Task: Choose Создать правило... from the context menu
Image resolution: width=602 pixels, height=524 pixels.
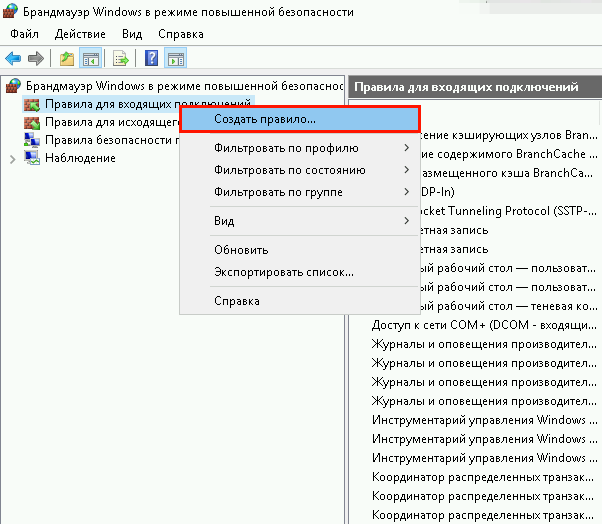Action: tap(299, 119)
